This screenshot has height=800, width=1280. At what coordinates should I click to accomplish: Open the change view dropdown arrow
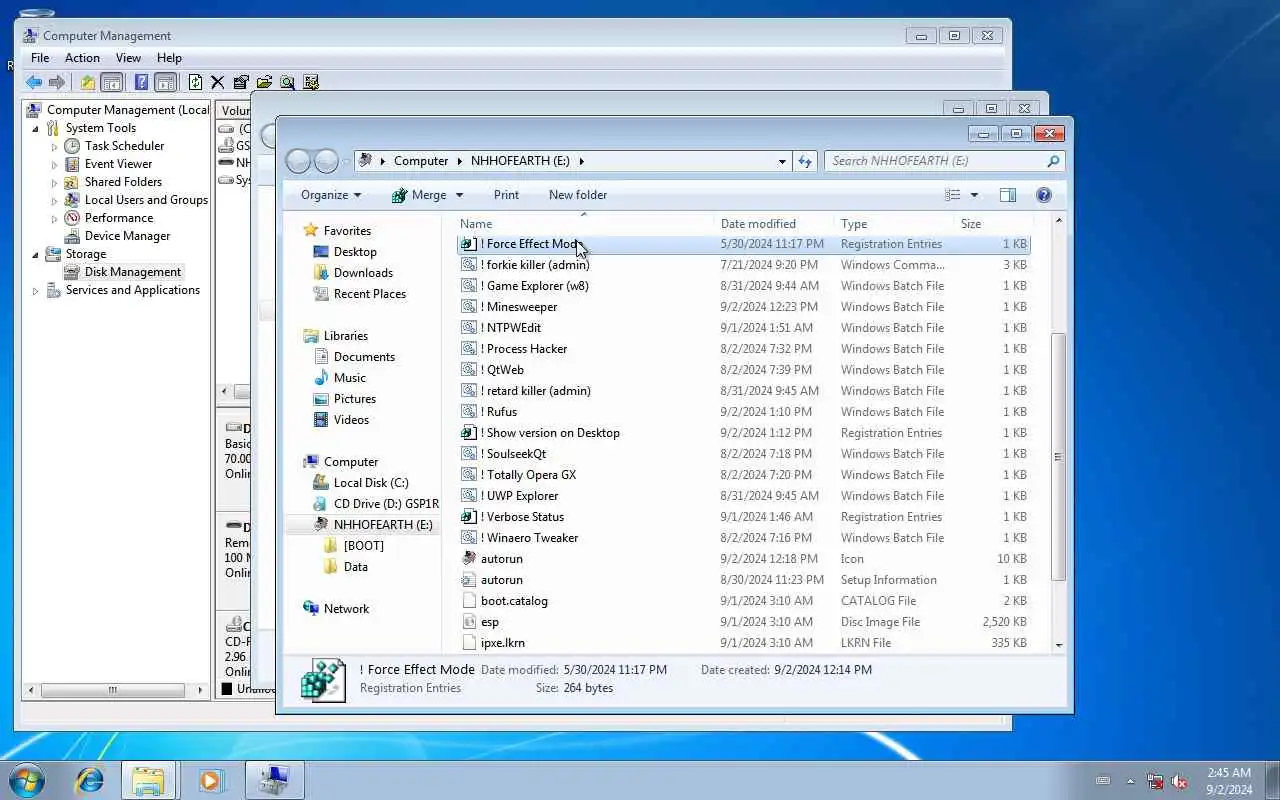[974, 195]
